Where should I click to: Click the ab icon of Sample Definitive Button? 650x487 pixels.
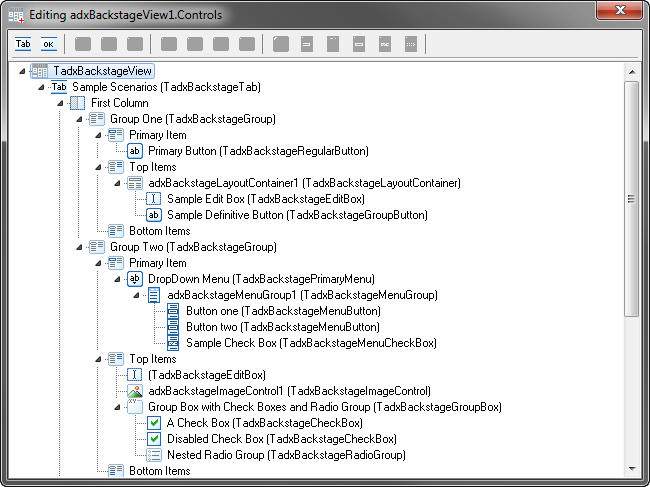click(x=154, y=215)
